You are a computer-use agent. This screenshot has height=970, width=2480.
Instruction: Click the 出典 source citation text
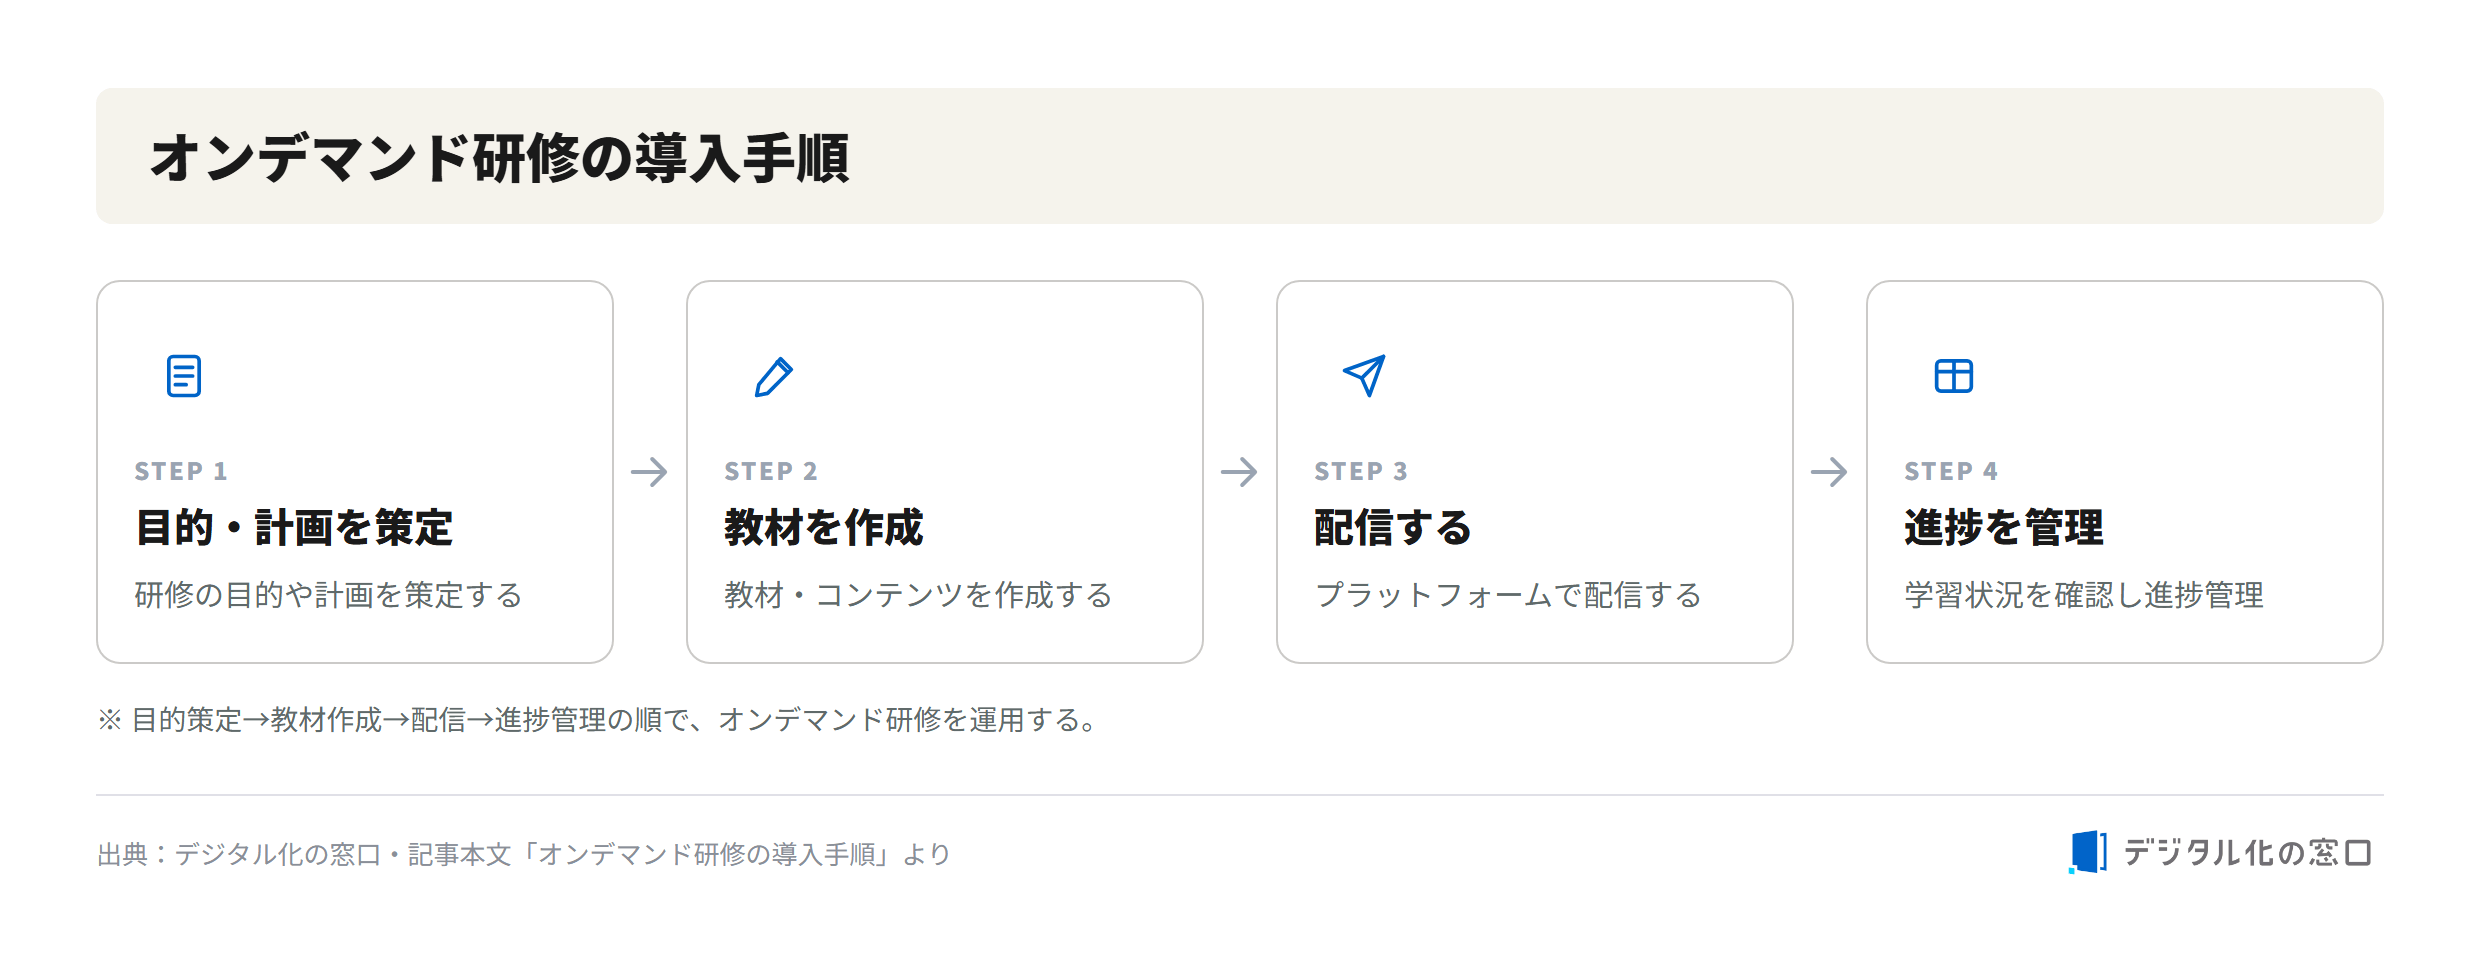(x=524, y=854)
